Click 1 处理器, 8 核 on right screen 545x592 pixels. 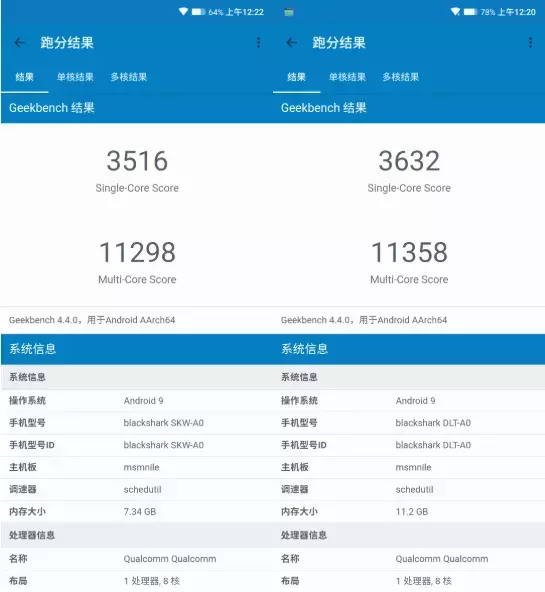pos(423,581)
